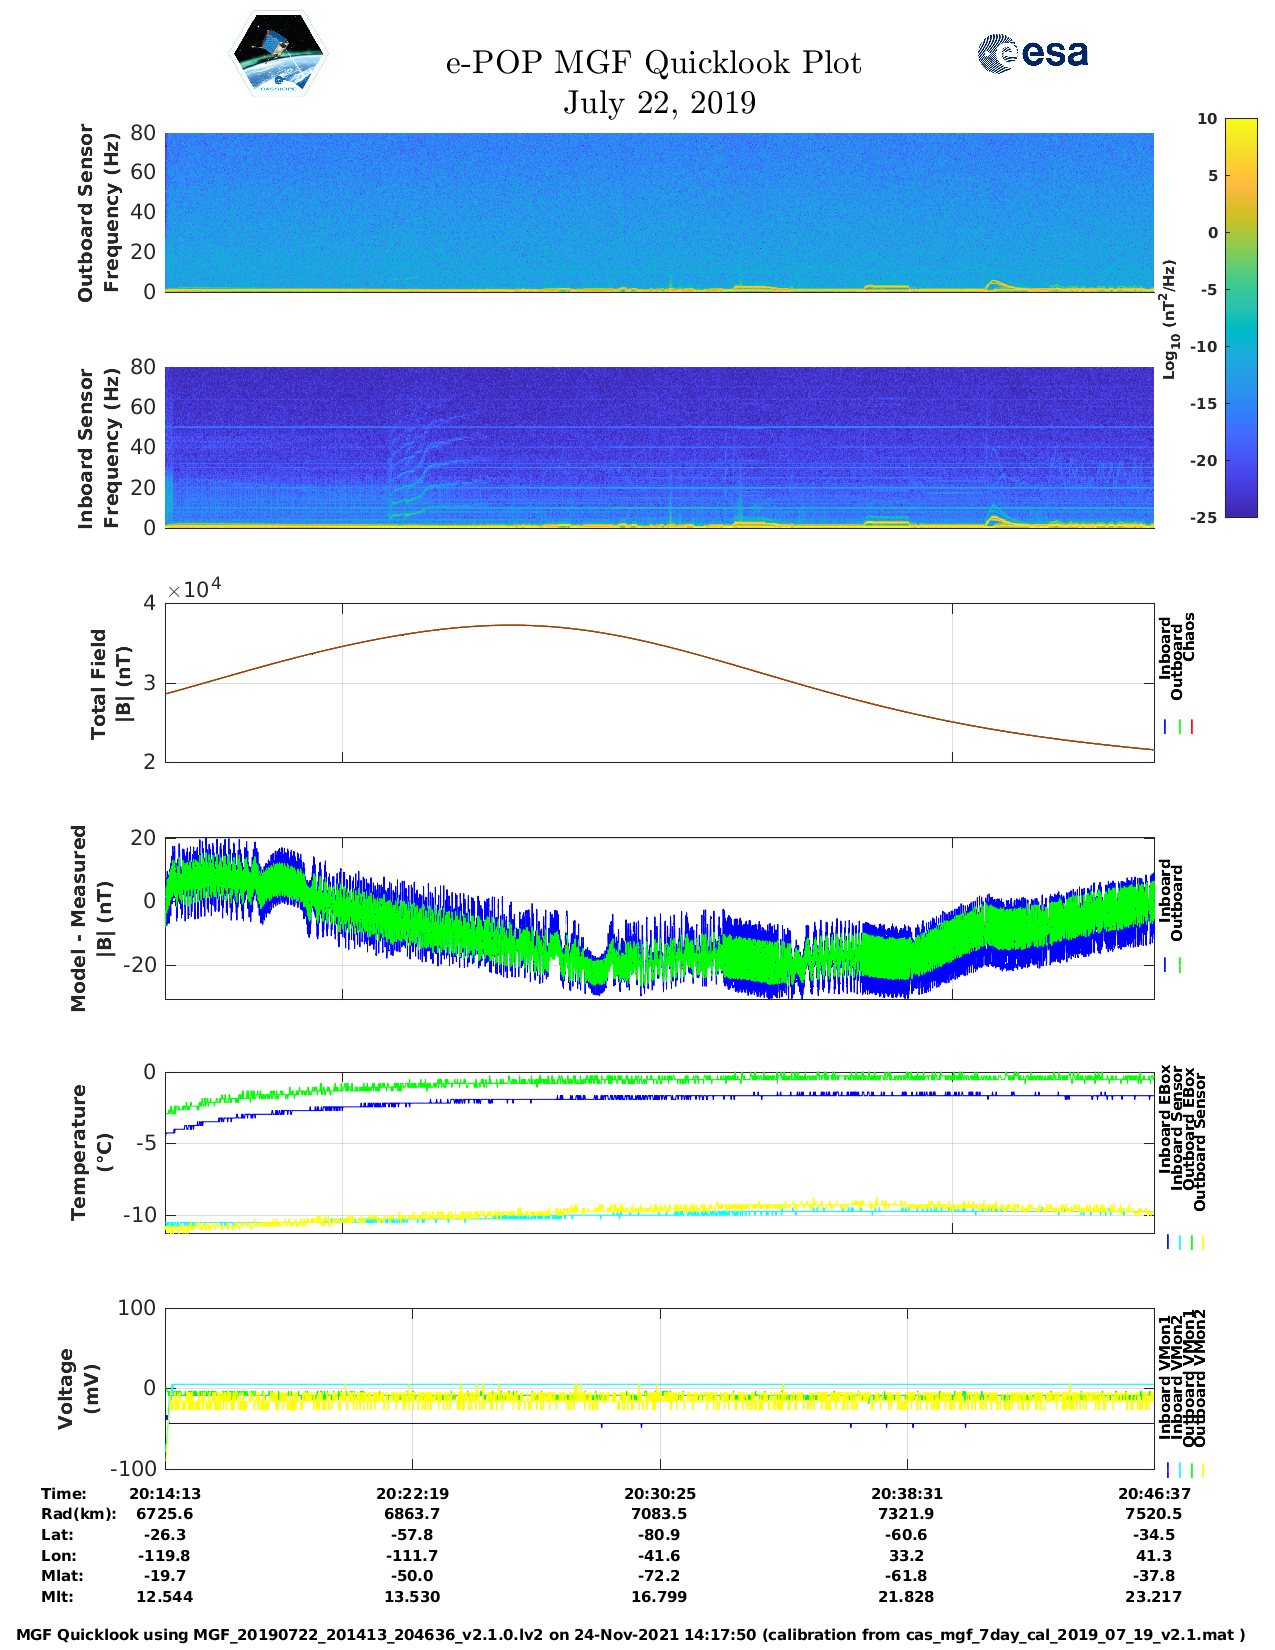Screen dimensions: 1275x1650
Task: Click the blue Inboard VMon1 voltage legend marker
Action: click(1167, 1470)
